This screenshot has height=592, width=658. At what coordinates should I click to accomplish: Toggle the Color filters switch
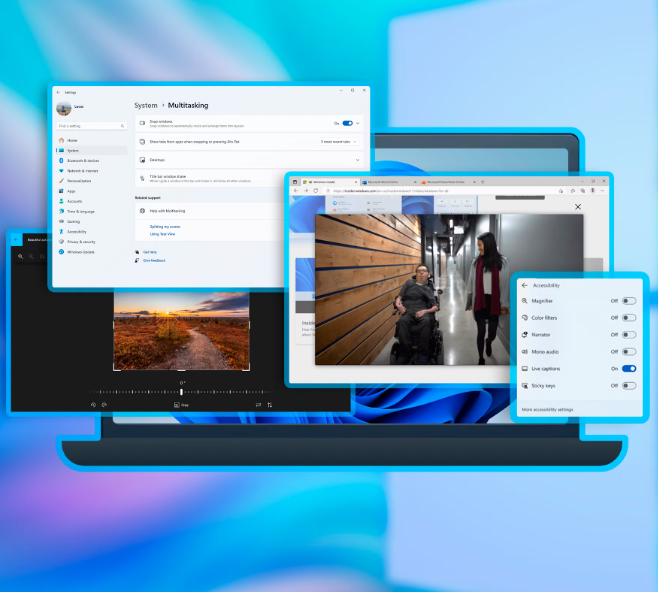point(629,318)
